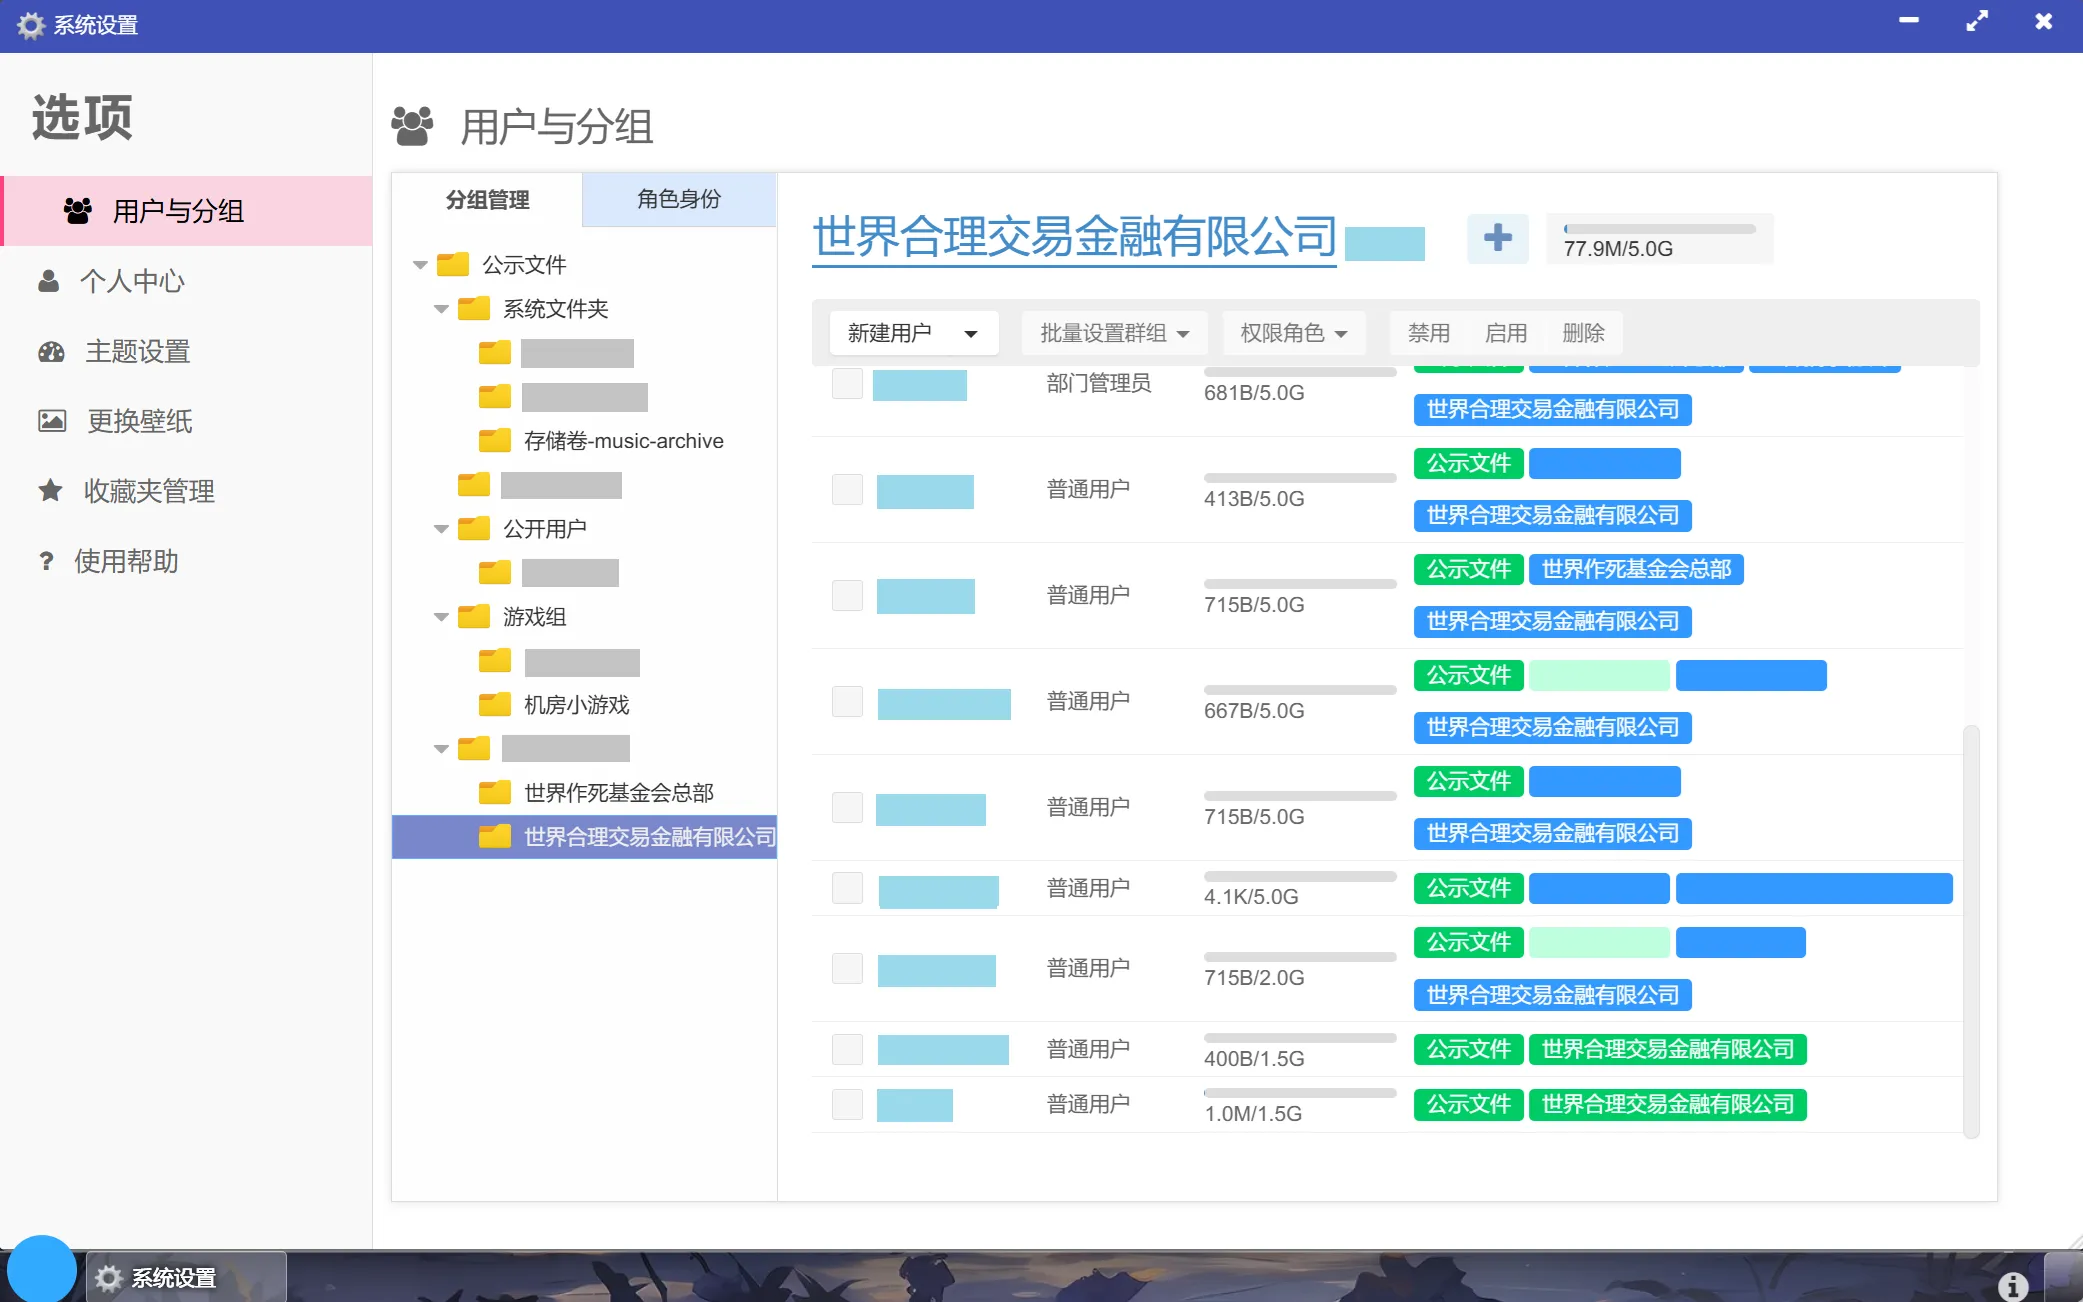Click the plus icon beside company title
Screen dimensions: 2083x1302
coord(1497,238)
